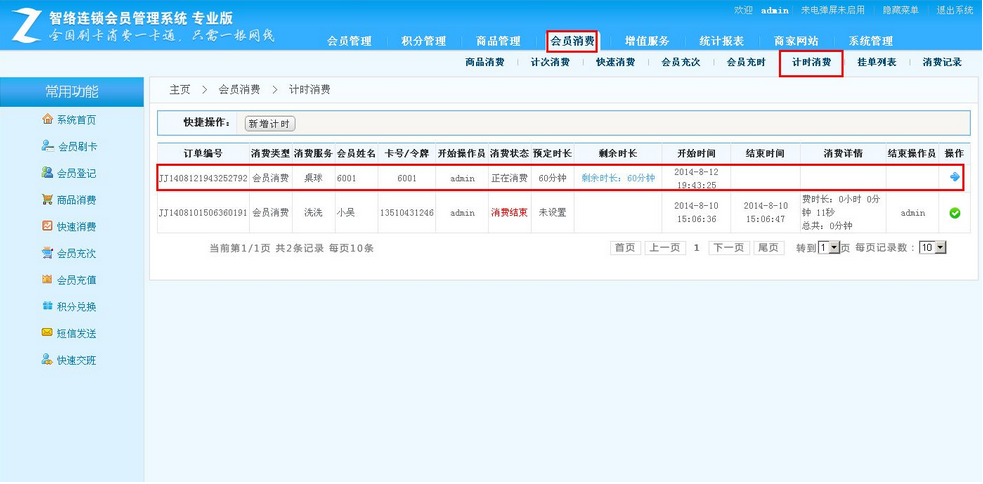Click the 快速交班 shift handover icon
Image resolution: width=983 pixels, height=484 pixels.
tap(47, 360)
